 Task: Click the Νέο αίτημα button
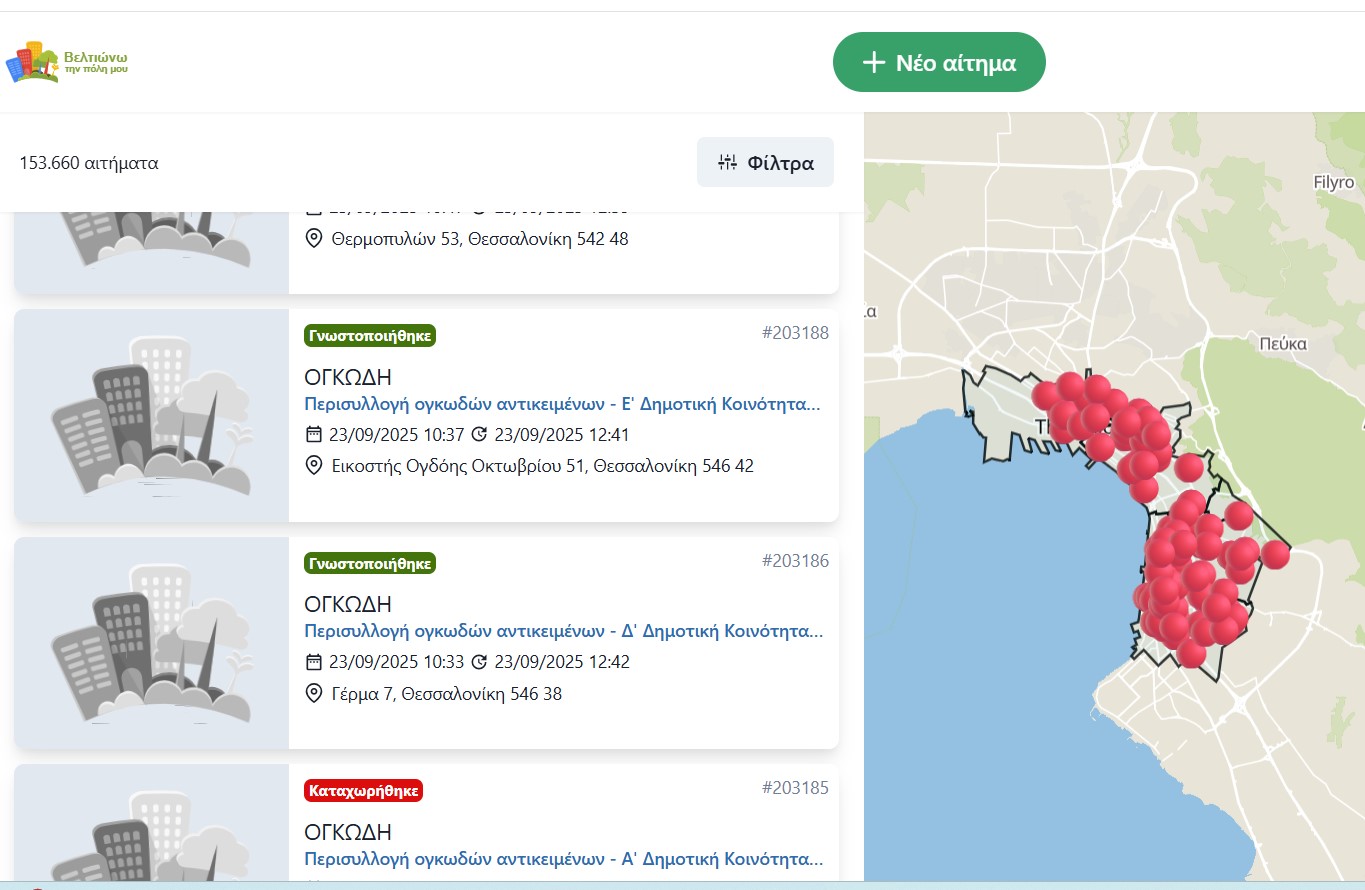(x=939, y=62)
